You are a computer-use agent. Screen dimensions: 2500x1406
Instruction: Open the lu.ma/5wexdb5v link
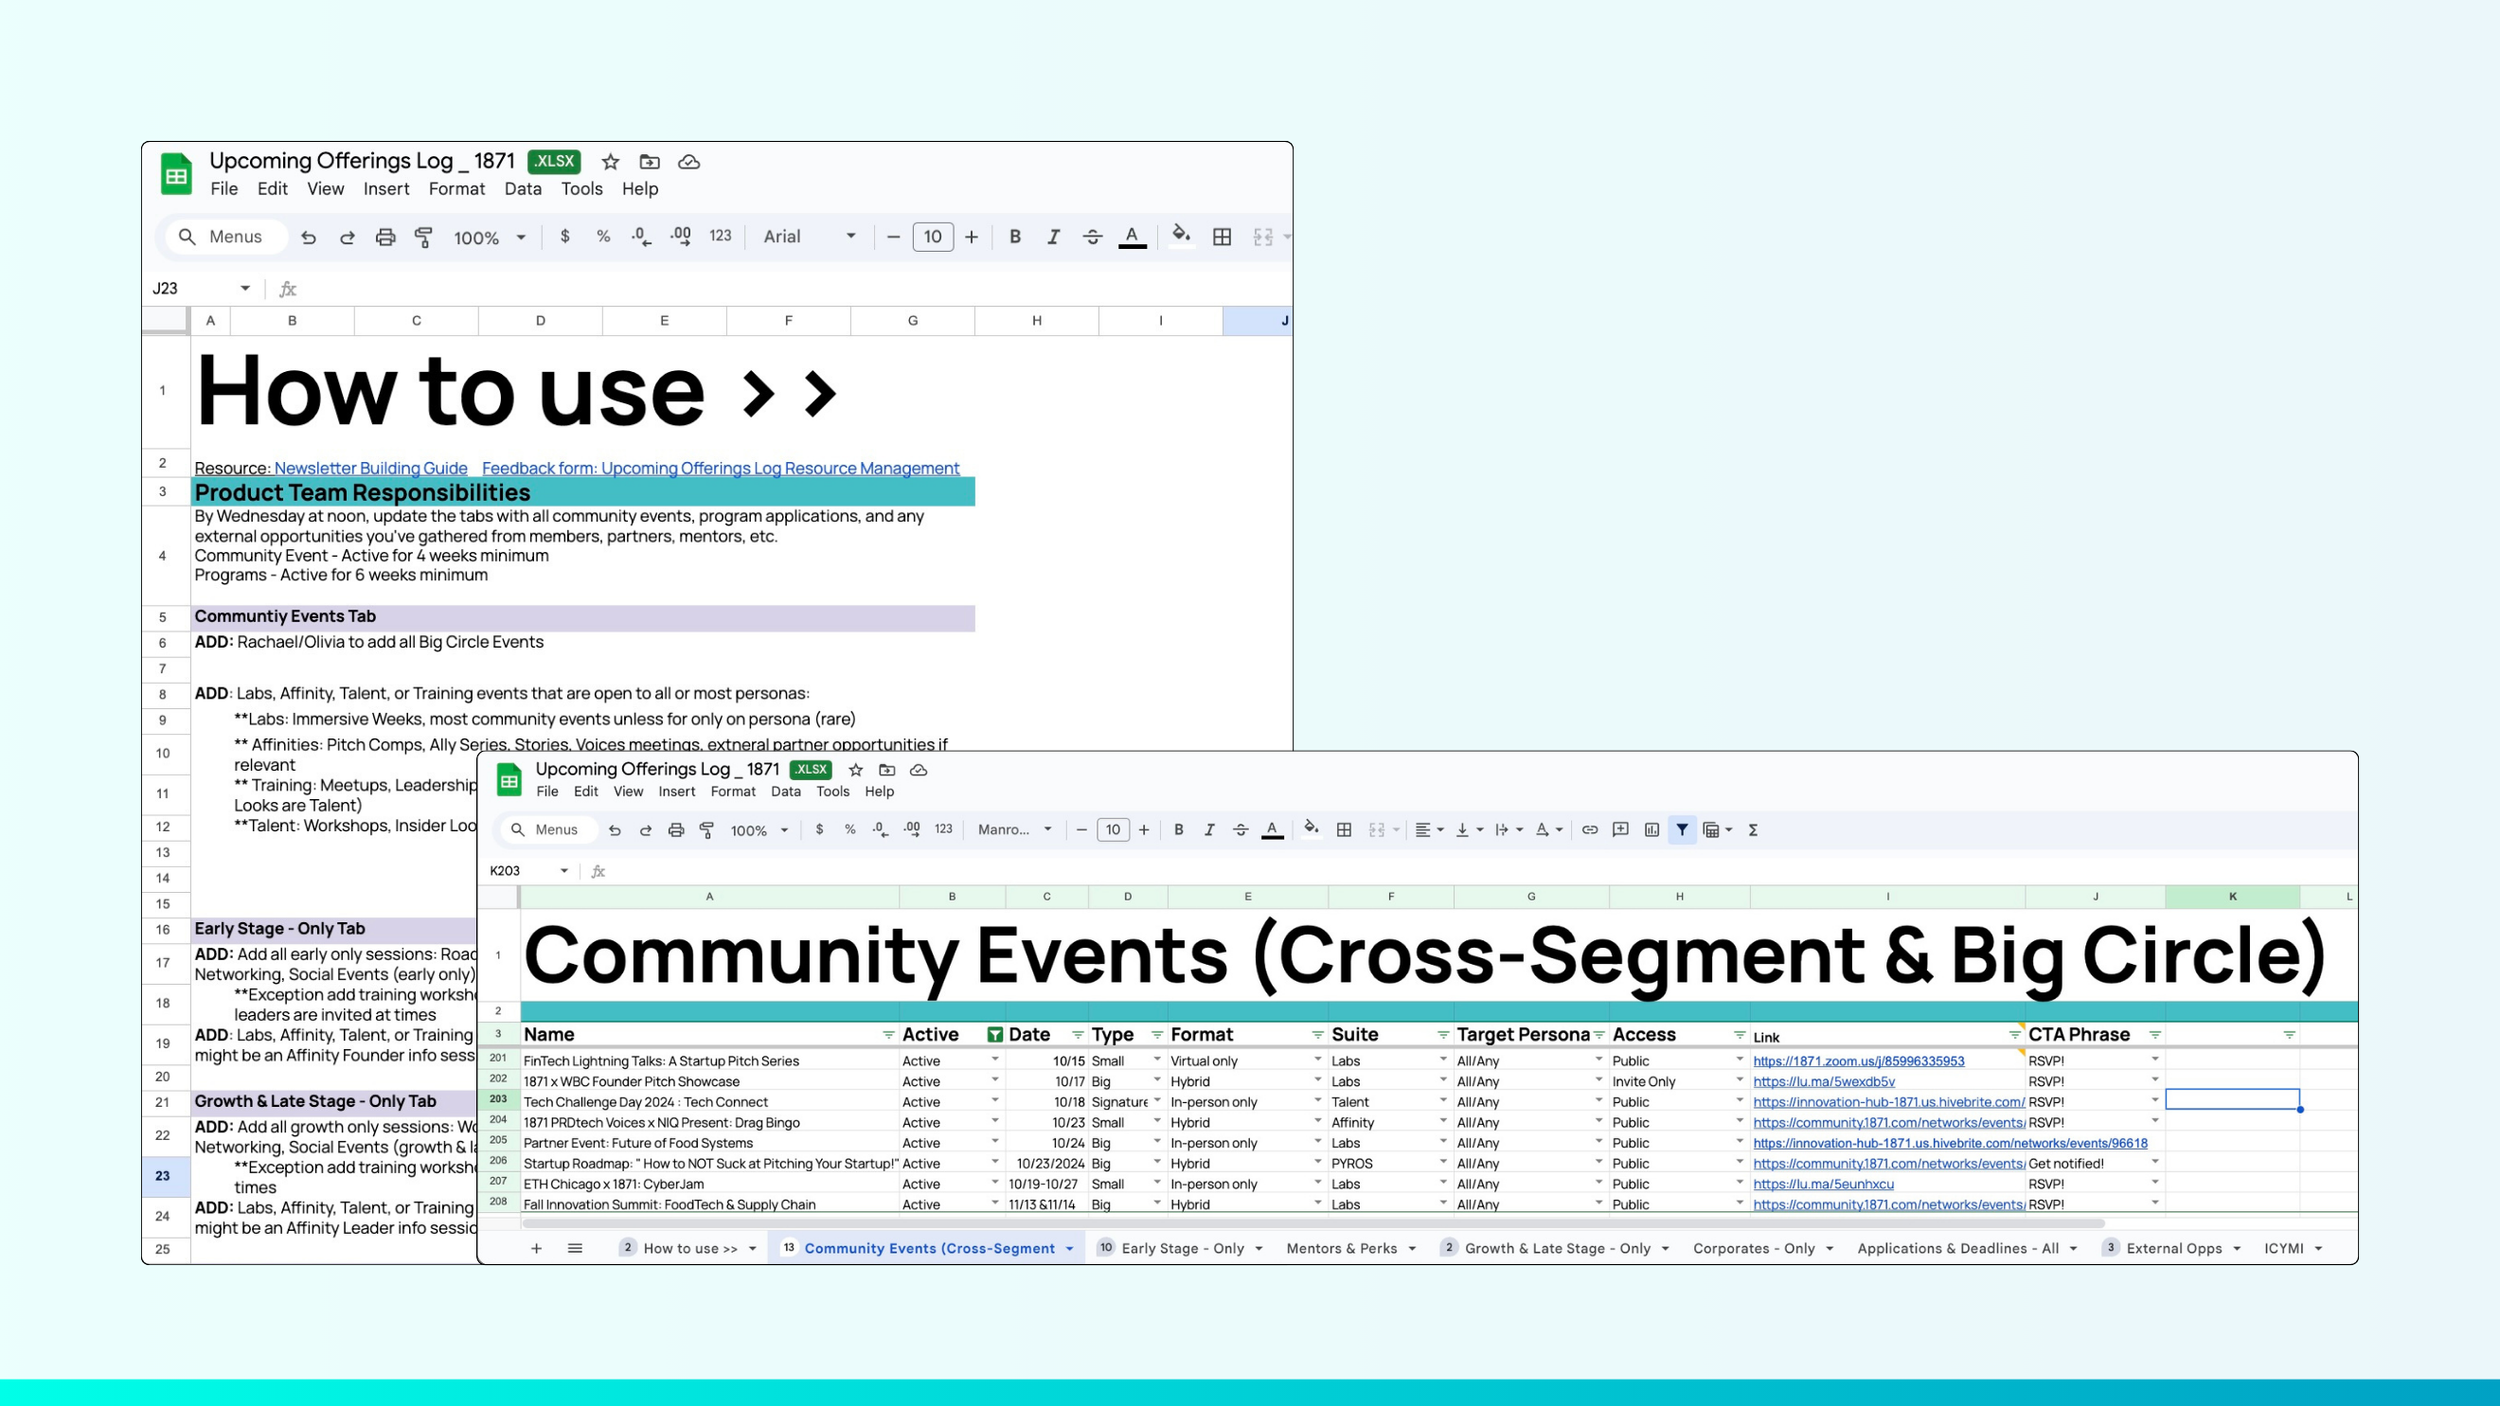pyautogui.click(x=1823, y=1081)
